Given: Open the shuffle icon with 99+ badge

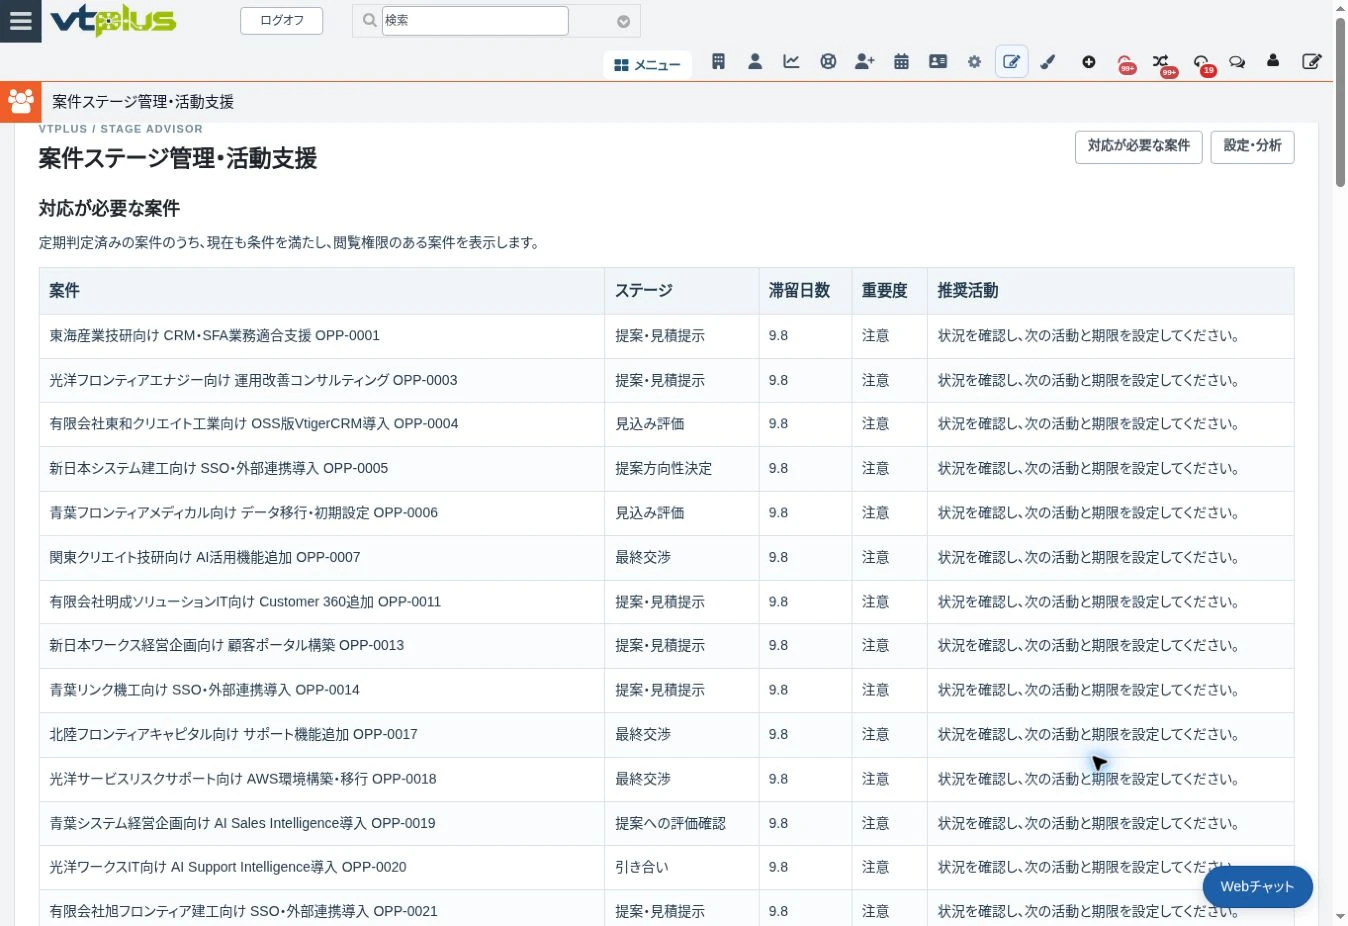Looking at the screenshot, I should [x=1161, y=63].
